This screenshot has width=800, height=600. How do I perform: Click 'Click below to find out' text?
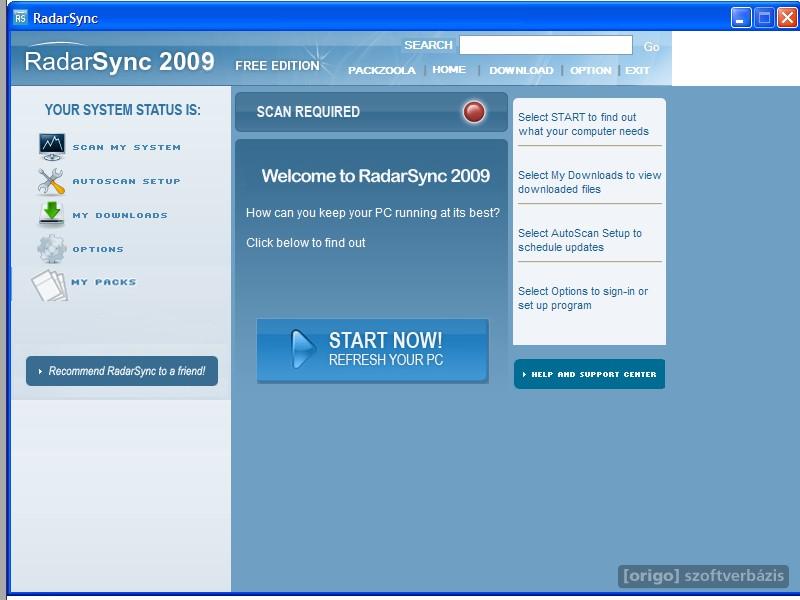coord(306,243)
